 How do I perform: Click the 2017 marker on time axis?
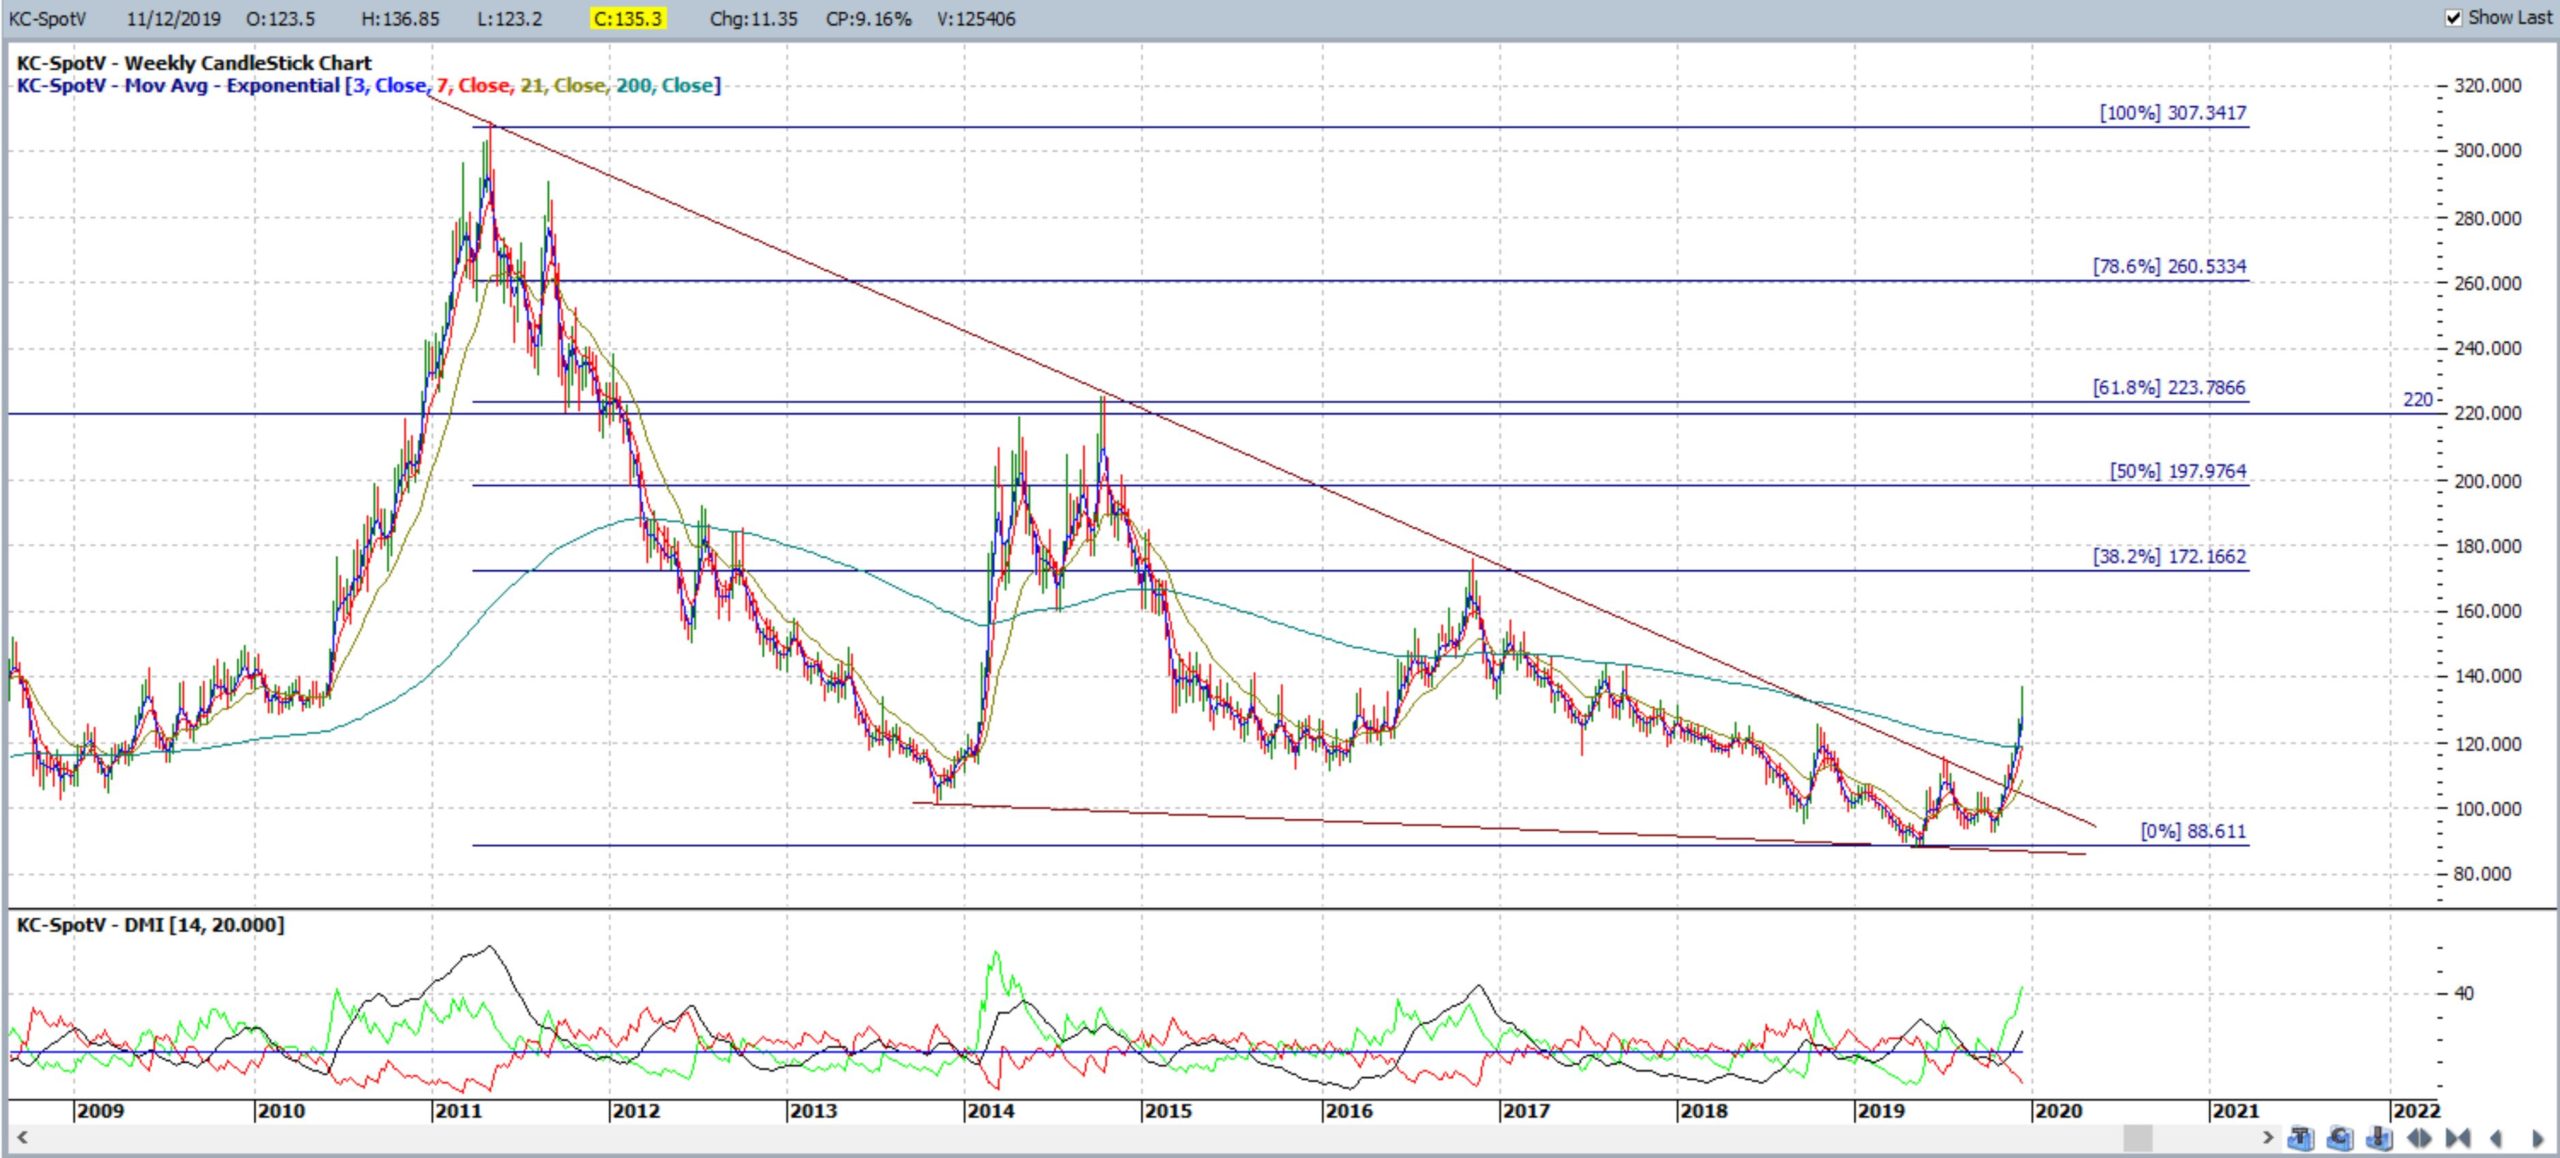pos(1526,1111)
